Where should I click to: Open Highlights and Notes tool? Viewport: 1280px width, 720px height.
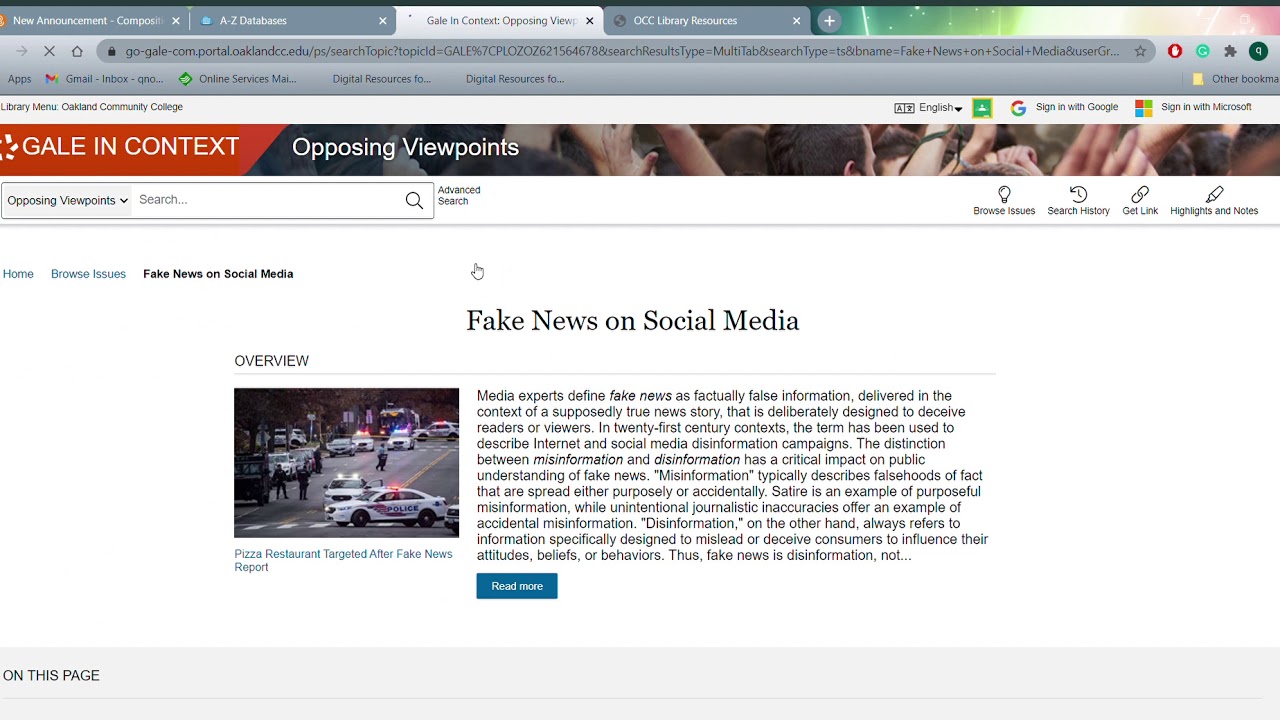click(x=1214, y=201)
